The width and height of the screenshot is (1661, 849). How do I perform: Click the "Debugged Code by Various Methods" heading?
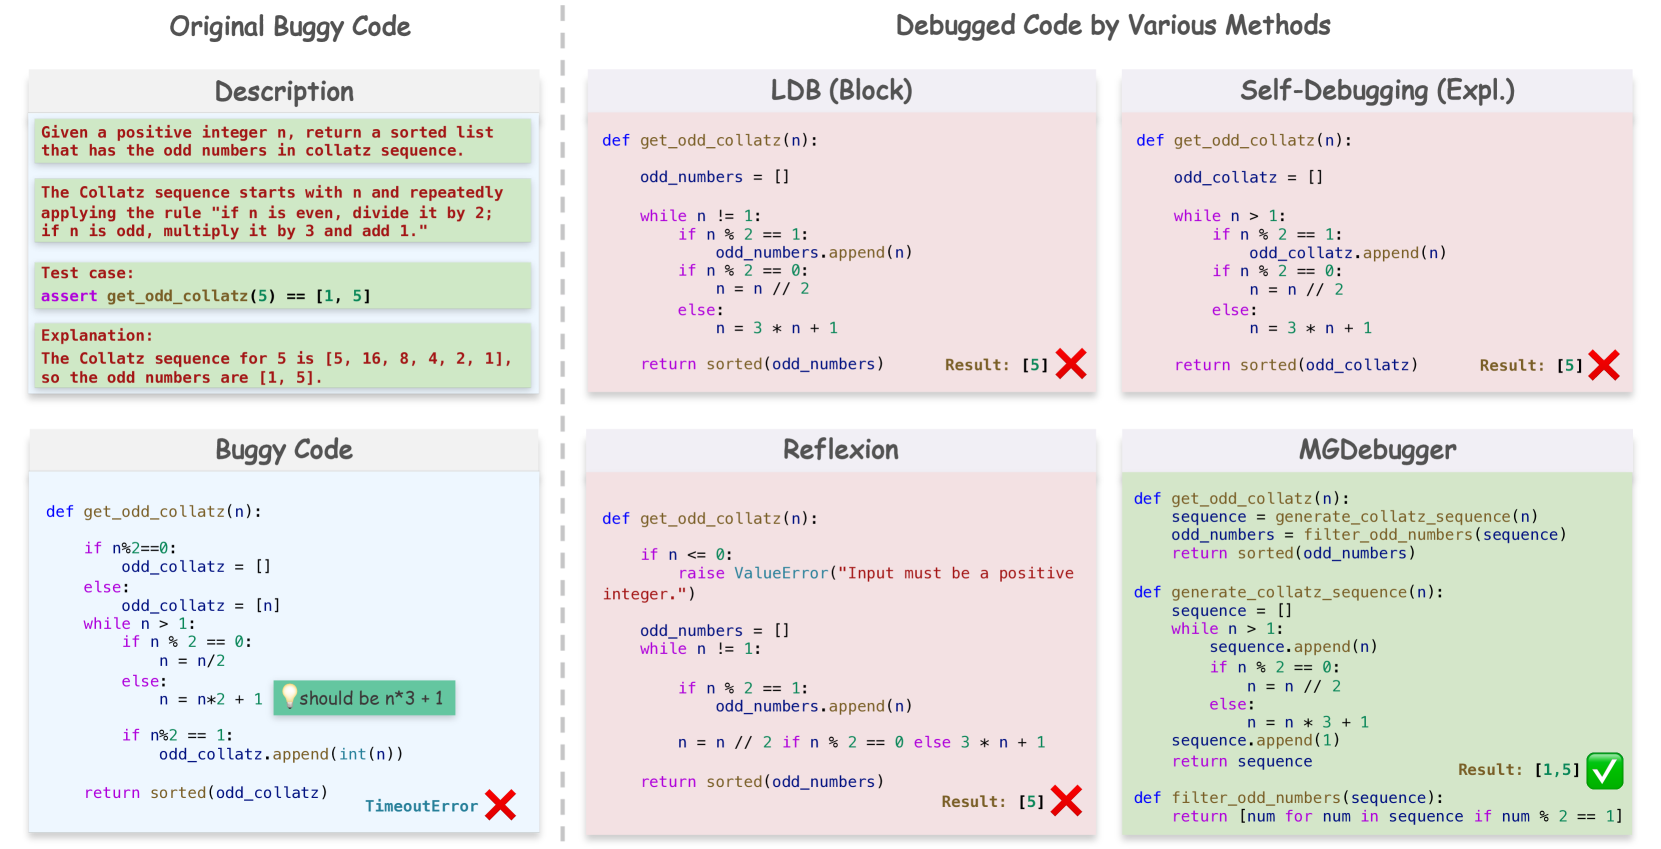click(x=1112, y=25)
